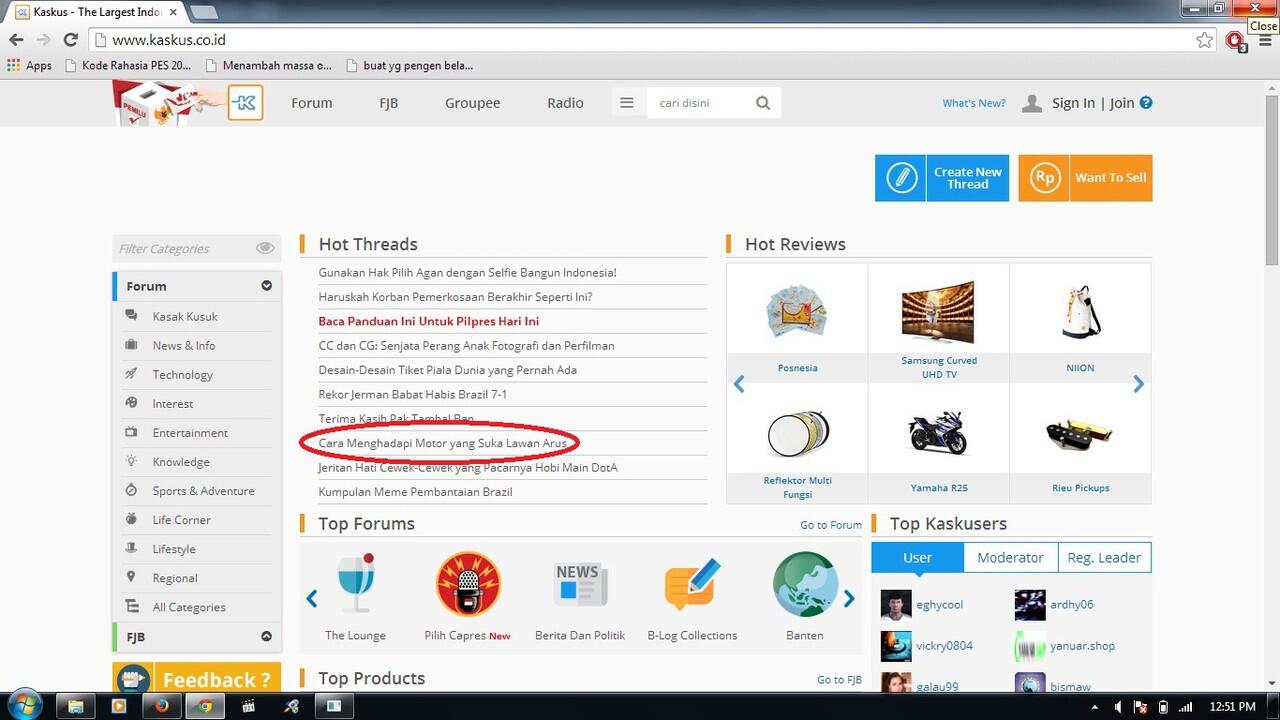Open Windows Start button
This screenshot has height=720, width=1280.
[x=24, y=704]
